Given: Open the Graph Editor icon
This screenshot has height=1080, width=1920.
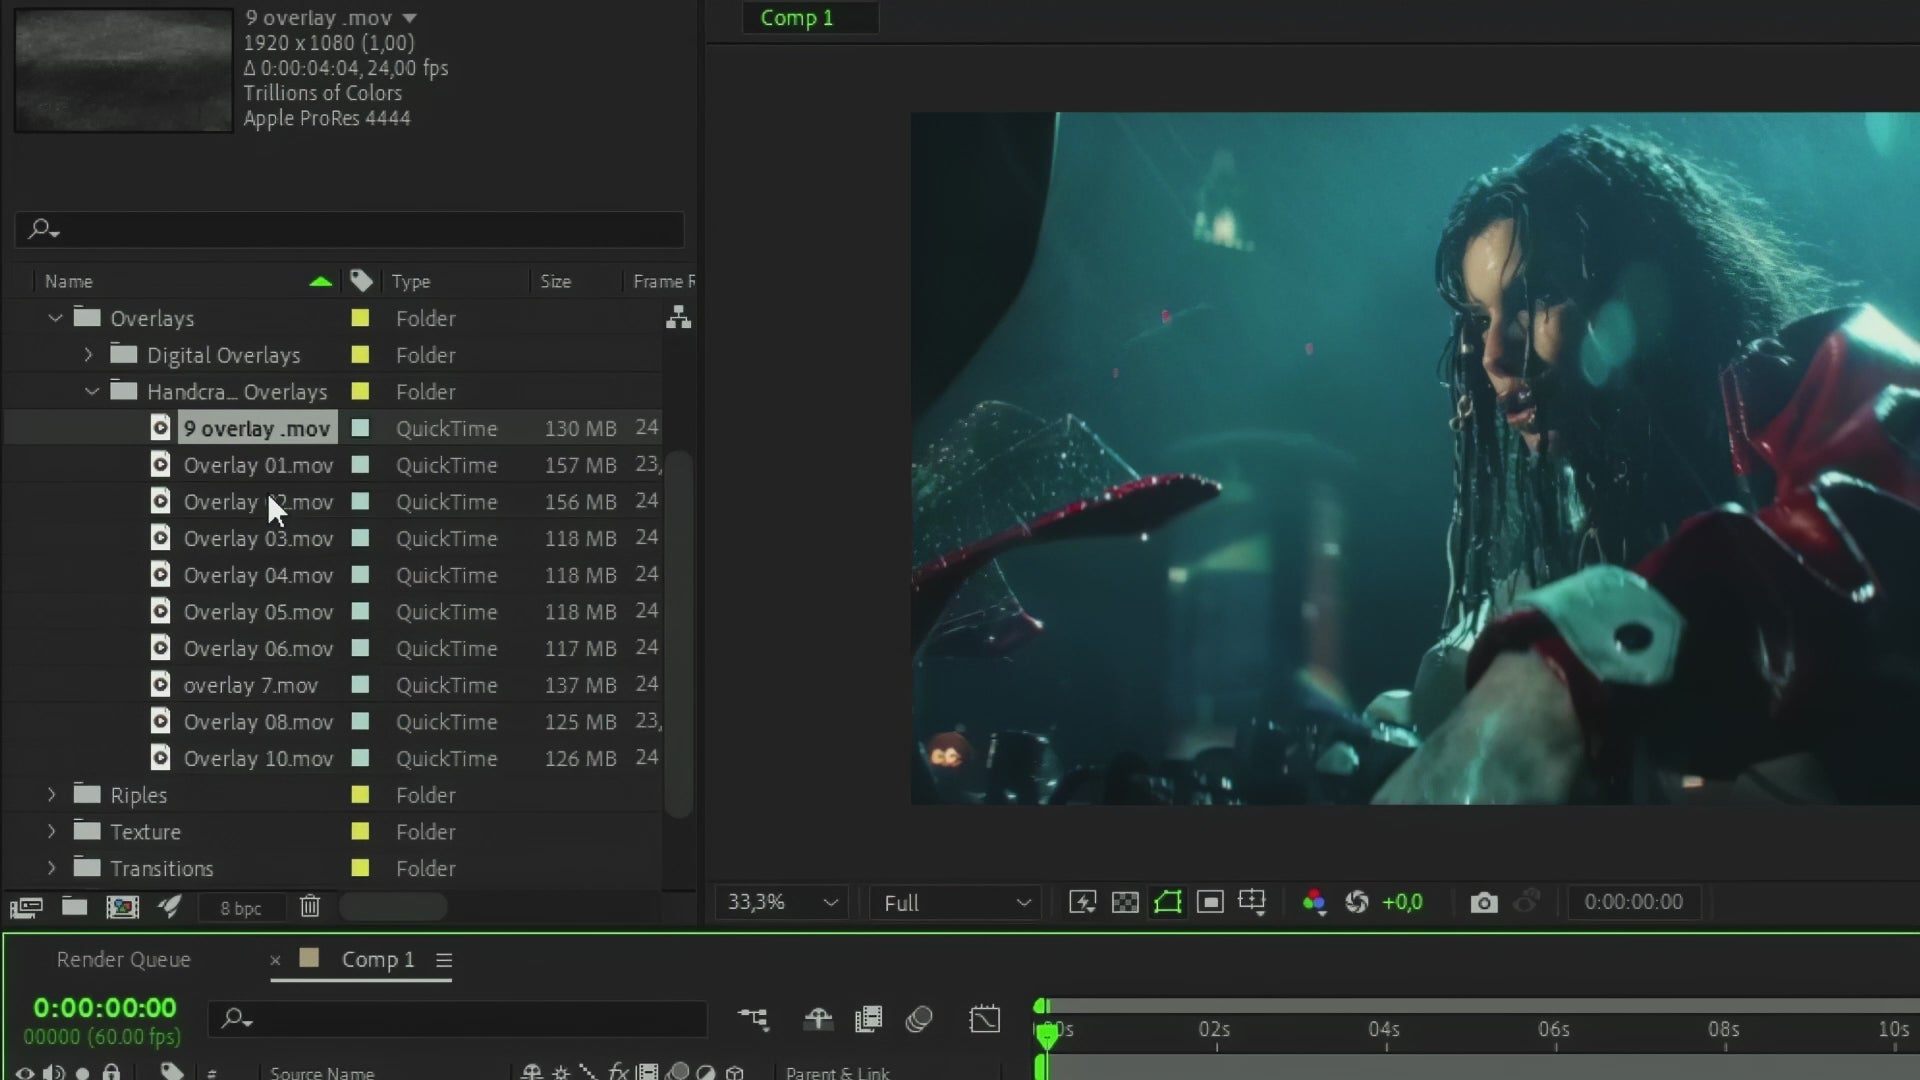Looking at the screenshot, I should (x=985, y=1019).
